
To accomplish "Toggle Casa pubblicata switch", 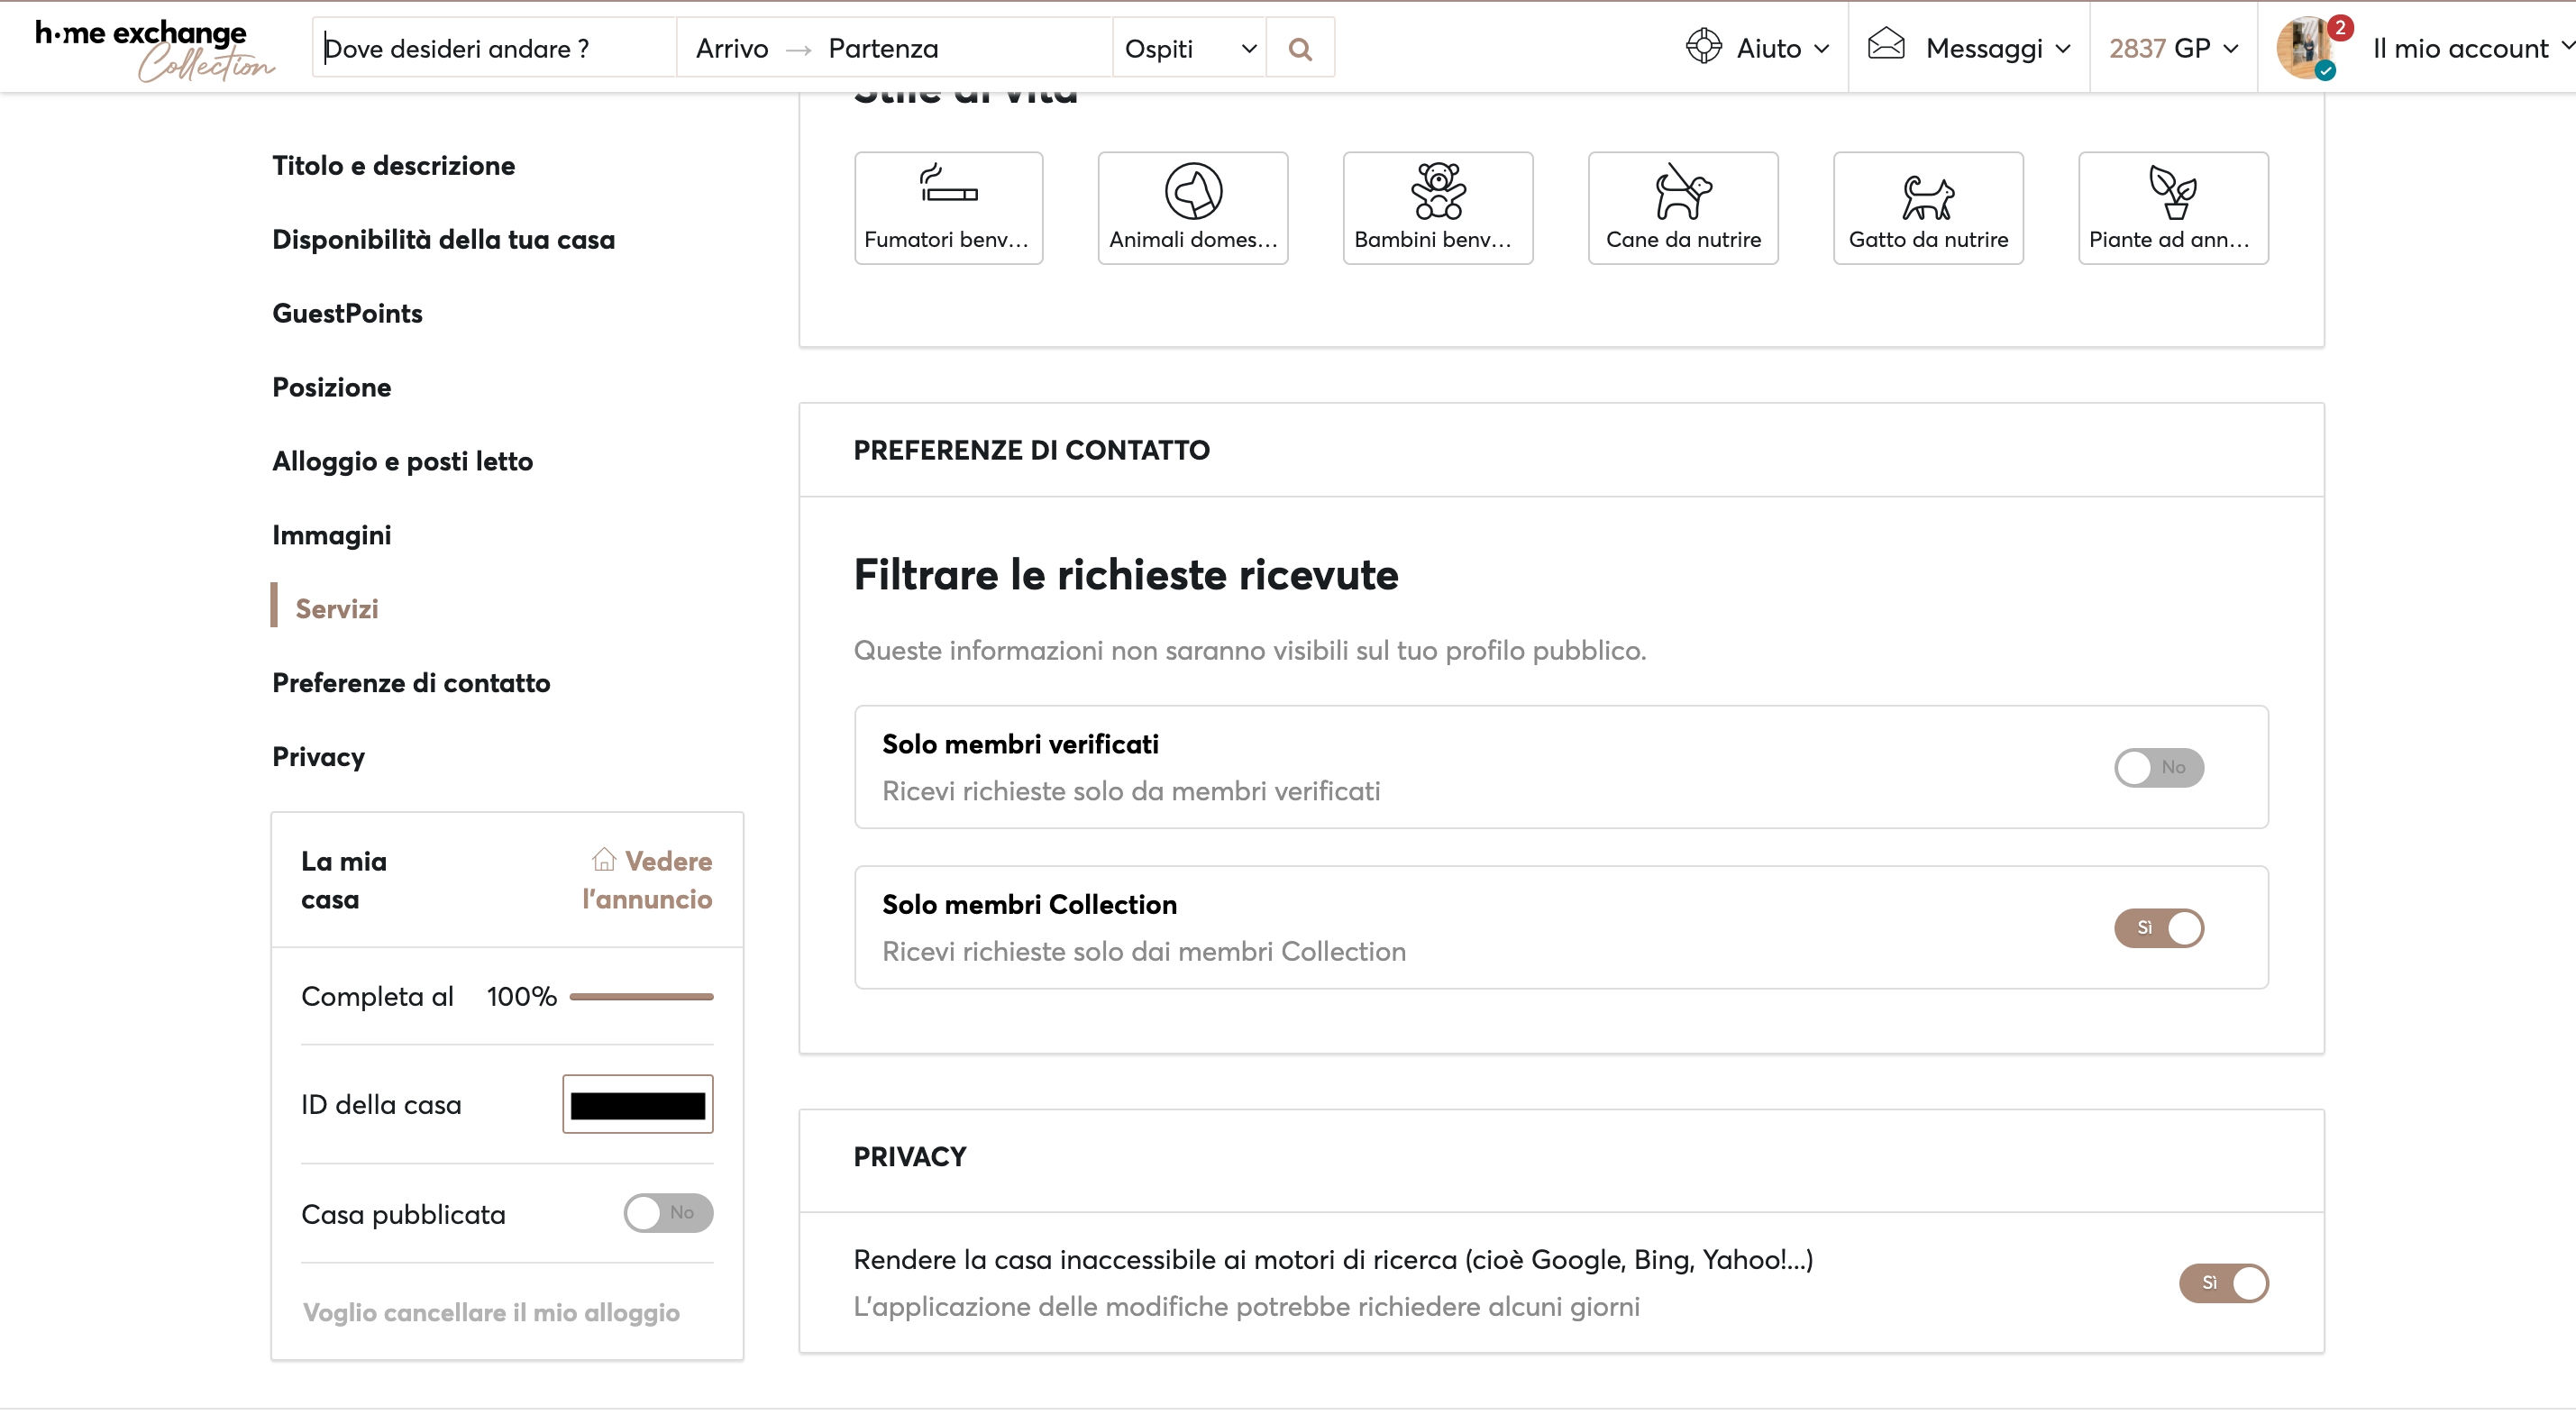I will point(668,1212).
